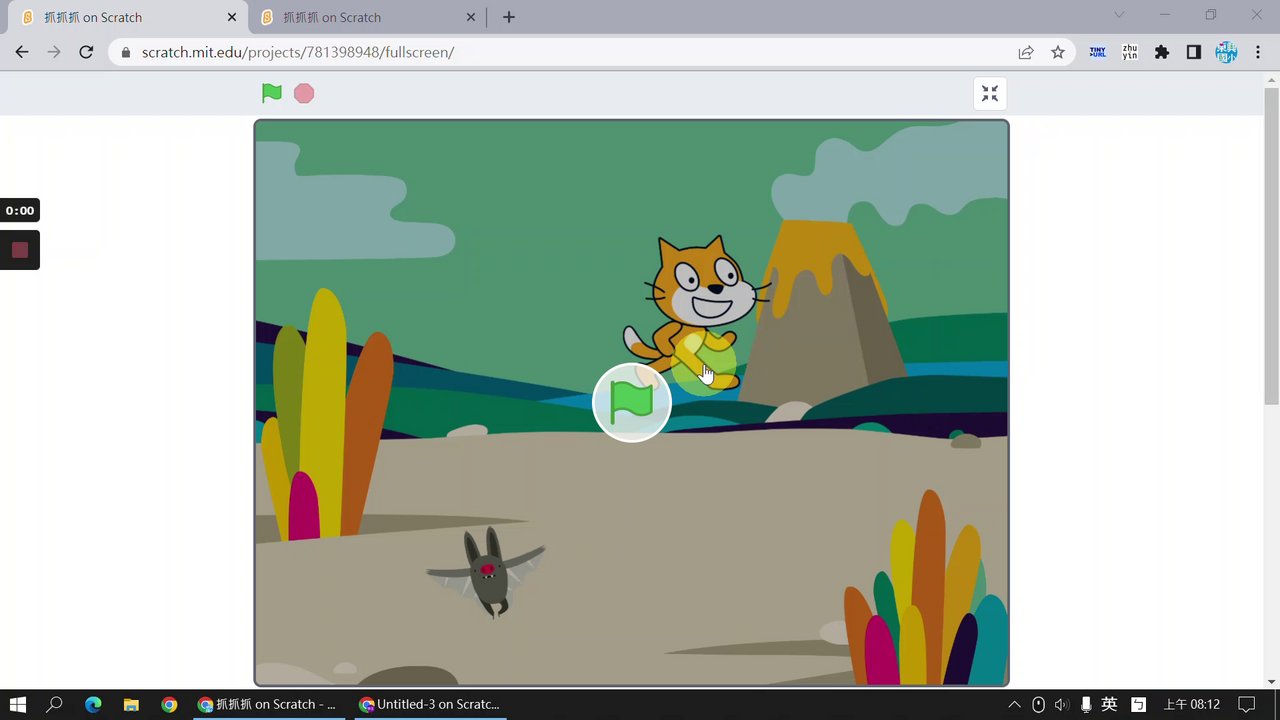This screenshot has width=1280, height=720.
Task: Open File Explorer from the taskbar
Action: pyautogui.click(x=131, y=704)
